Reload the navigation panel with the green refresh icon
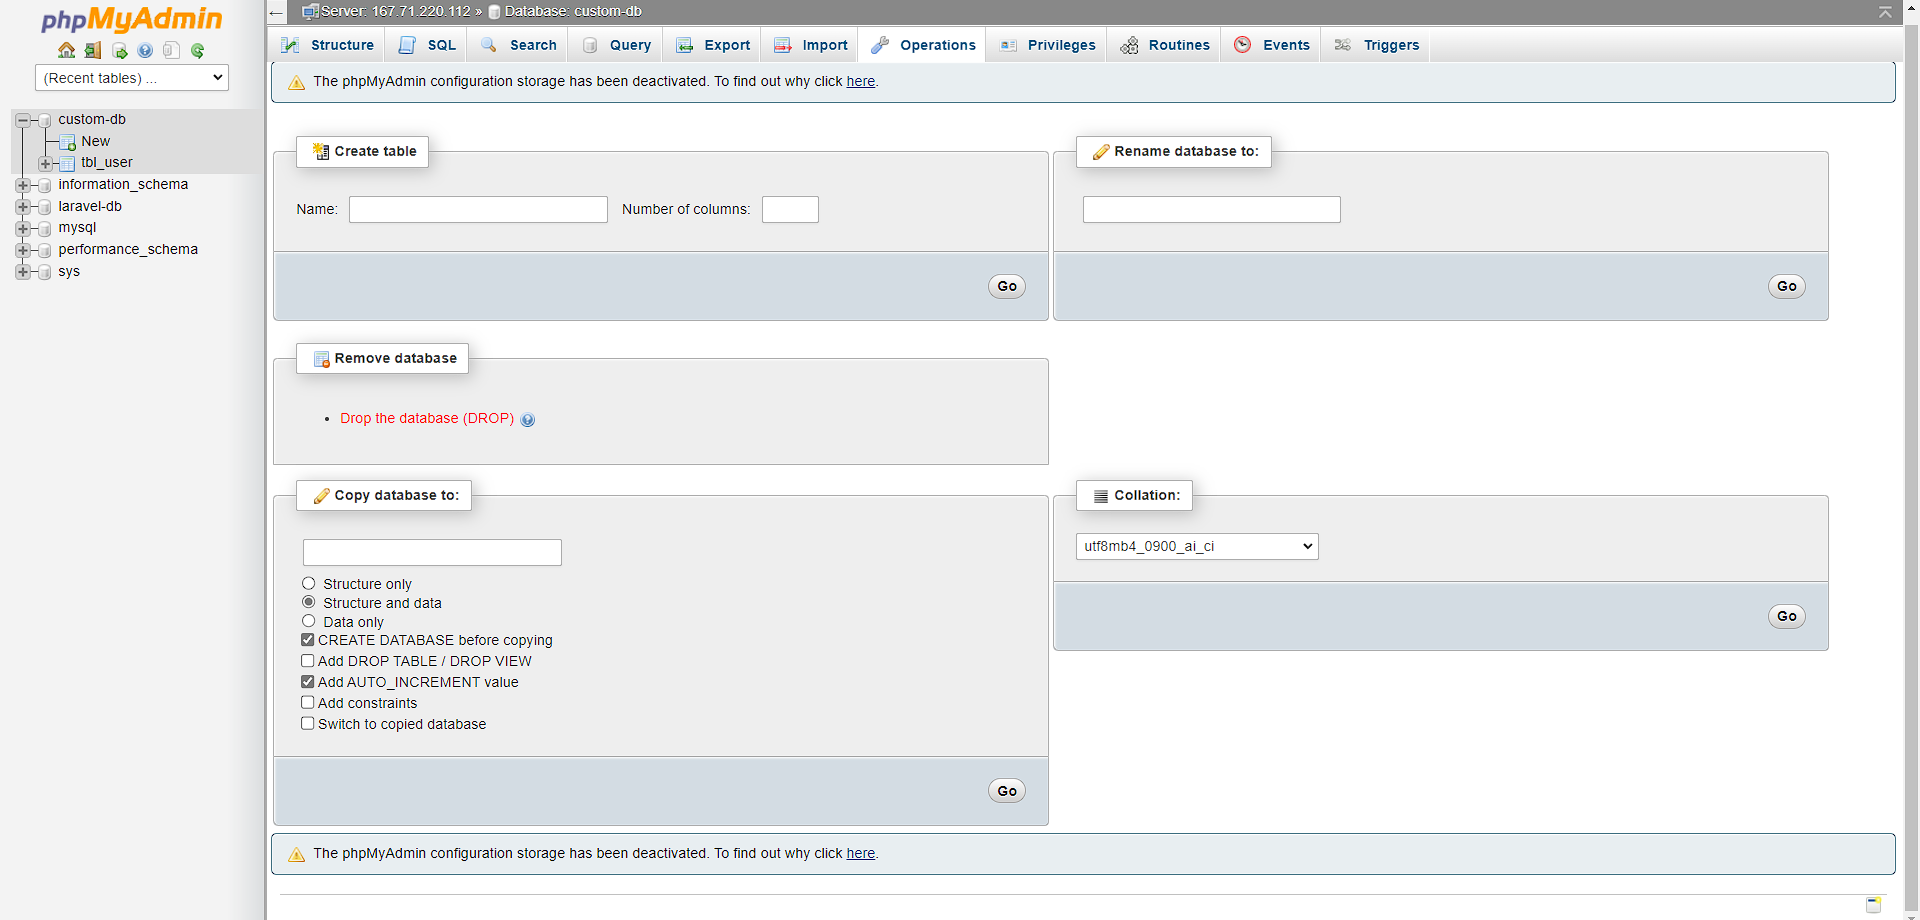This screenshot has height=920, width=1920. 197,50
